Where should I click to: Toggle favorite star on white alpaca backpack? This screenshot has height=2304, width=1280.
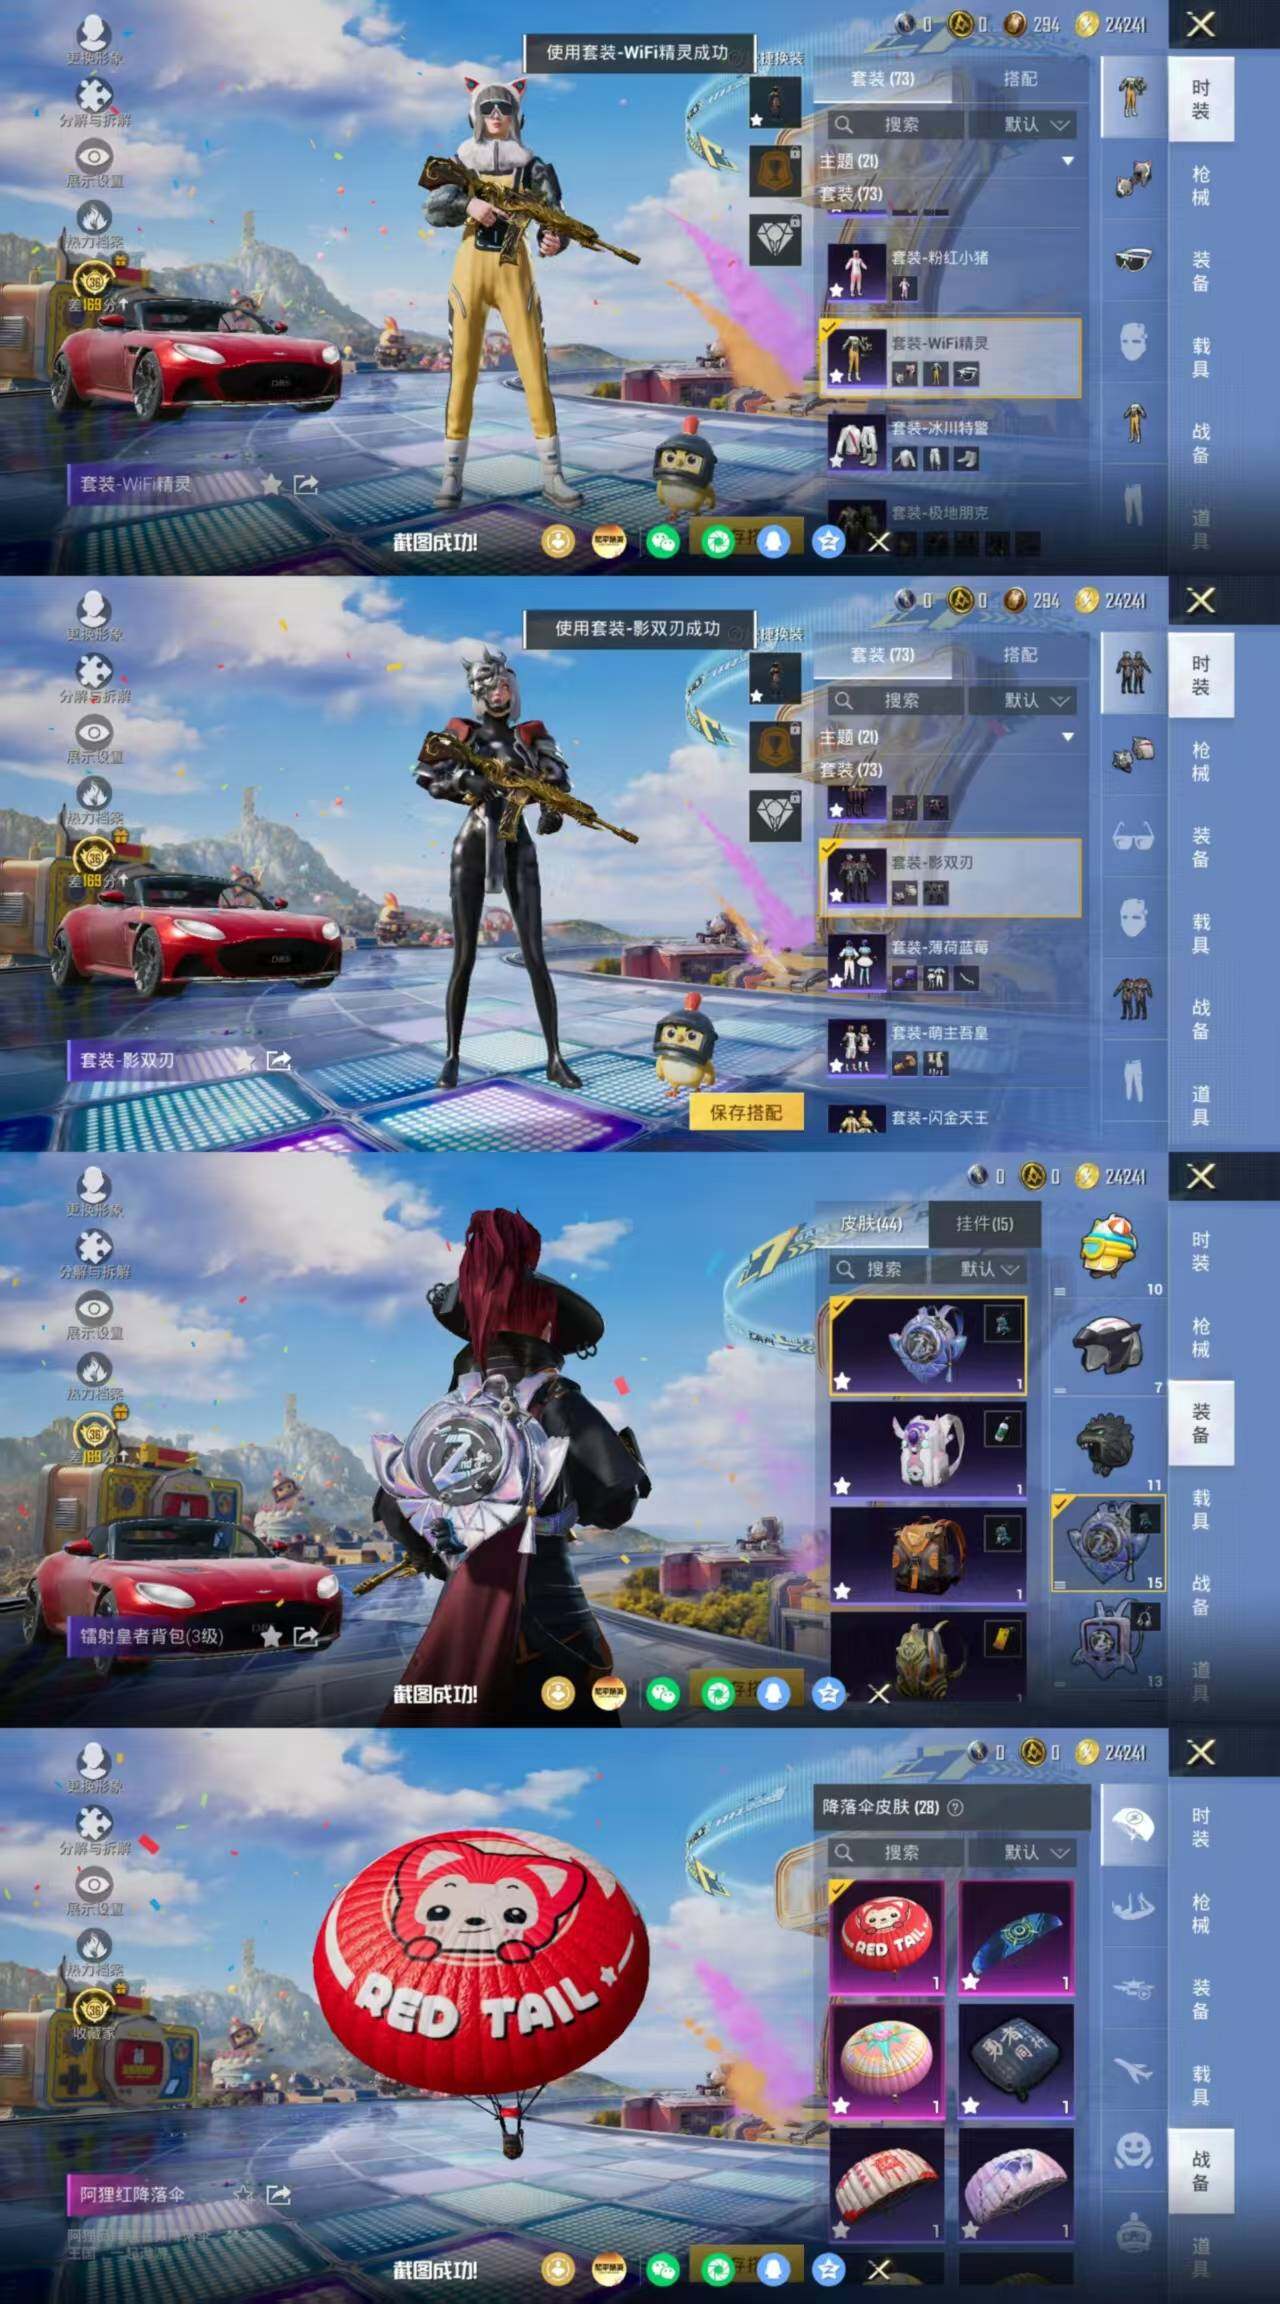coord(842,1486)
